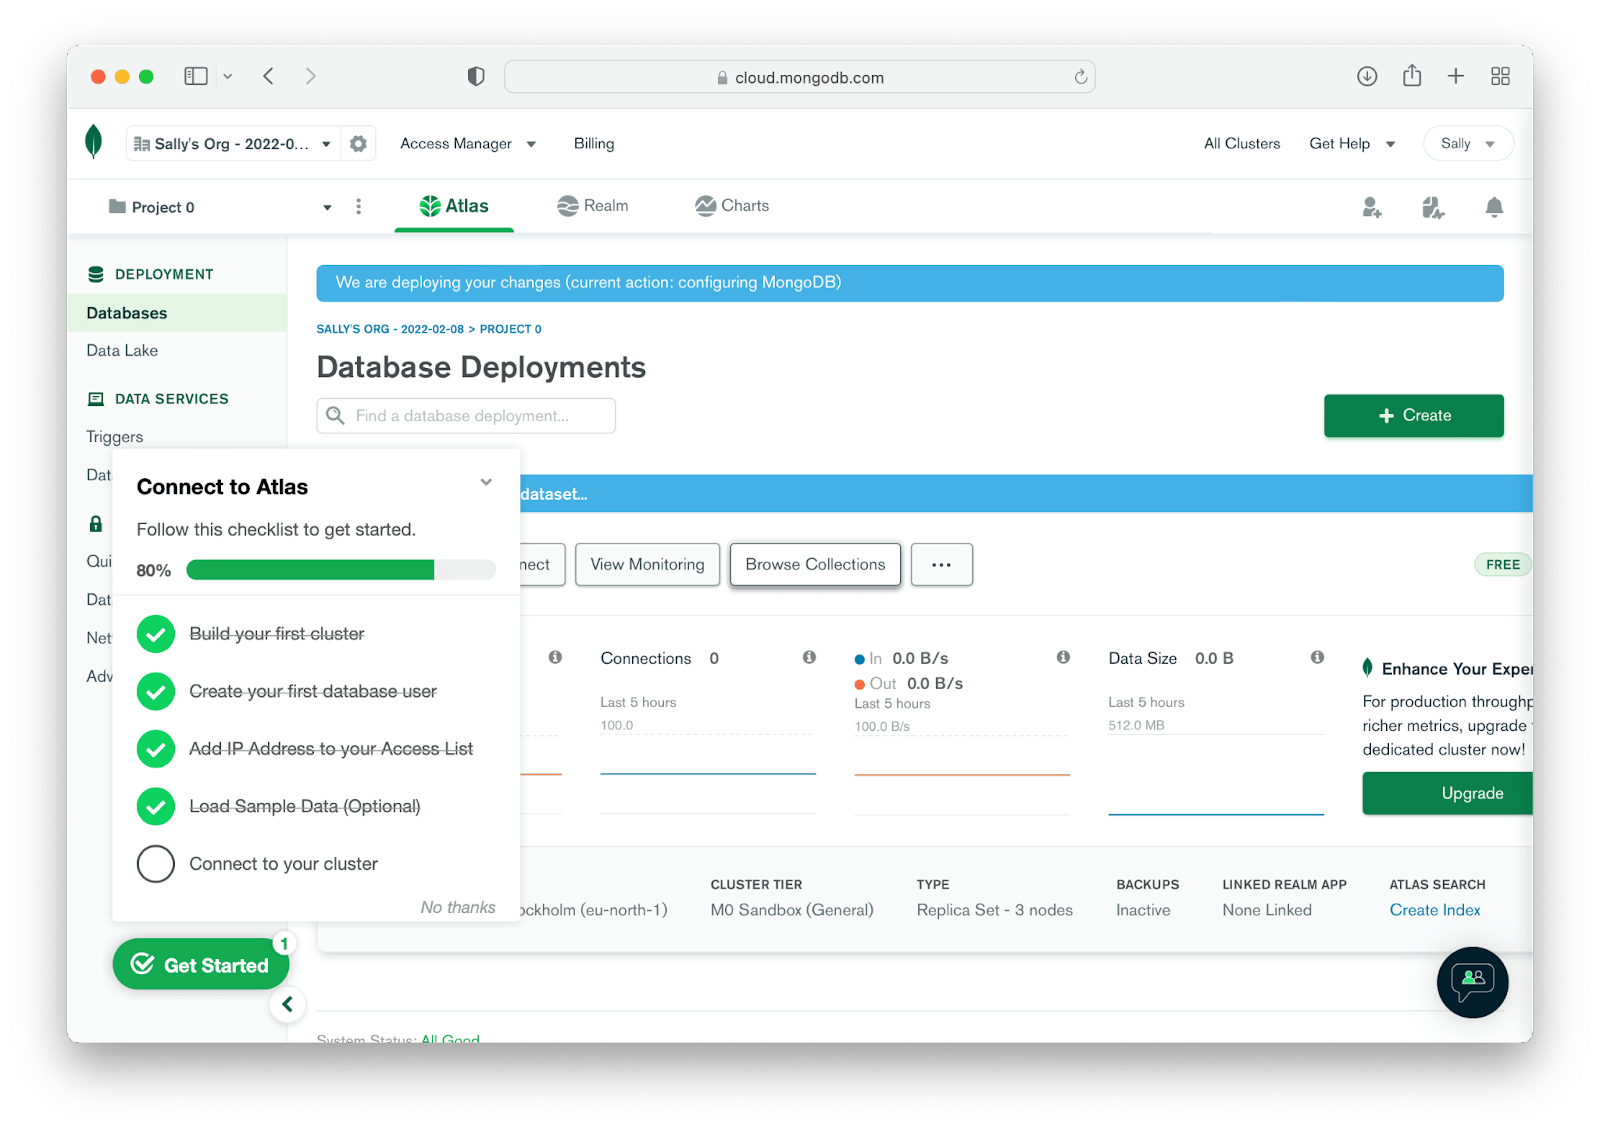Open organization settings gear icon

358,144
